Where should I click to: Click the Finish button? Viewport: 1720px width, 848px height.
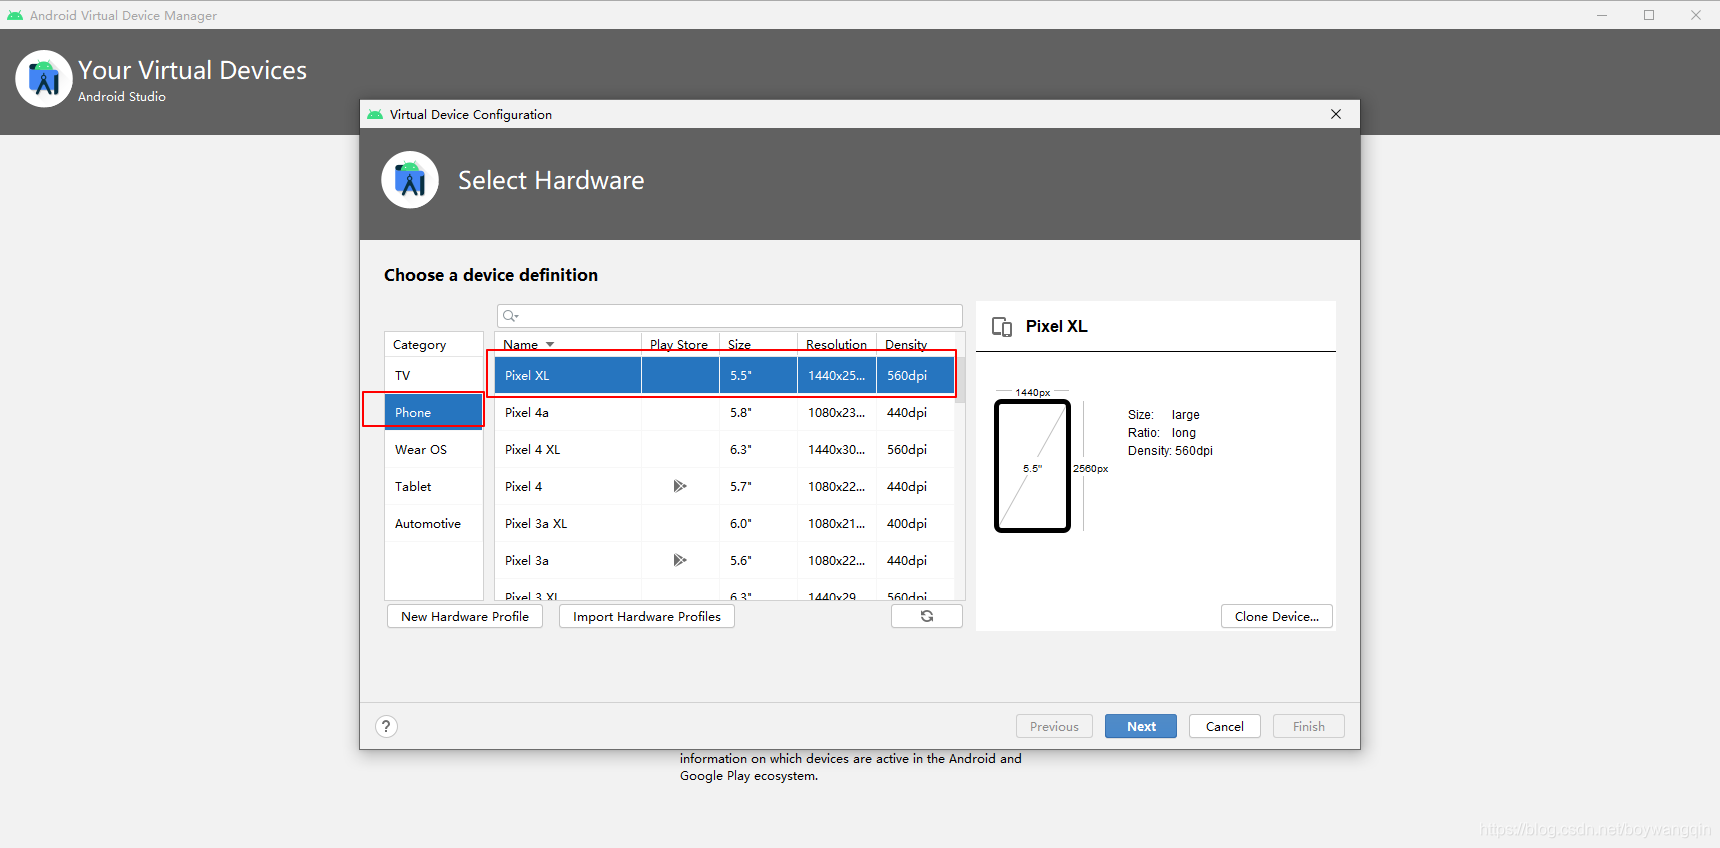(x=1309, y=726)
